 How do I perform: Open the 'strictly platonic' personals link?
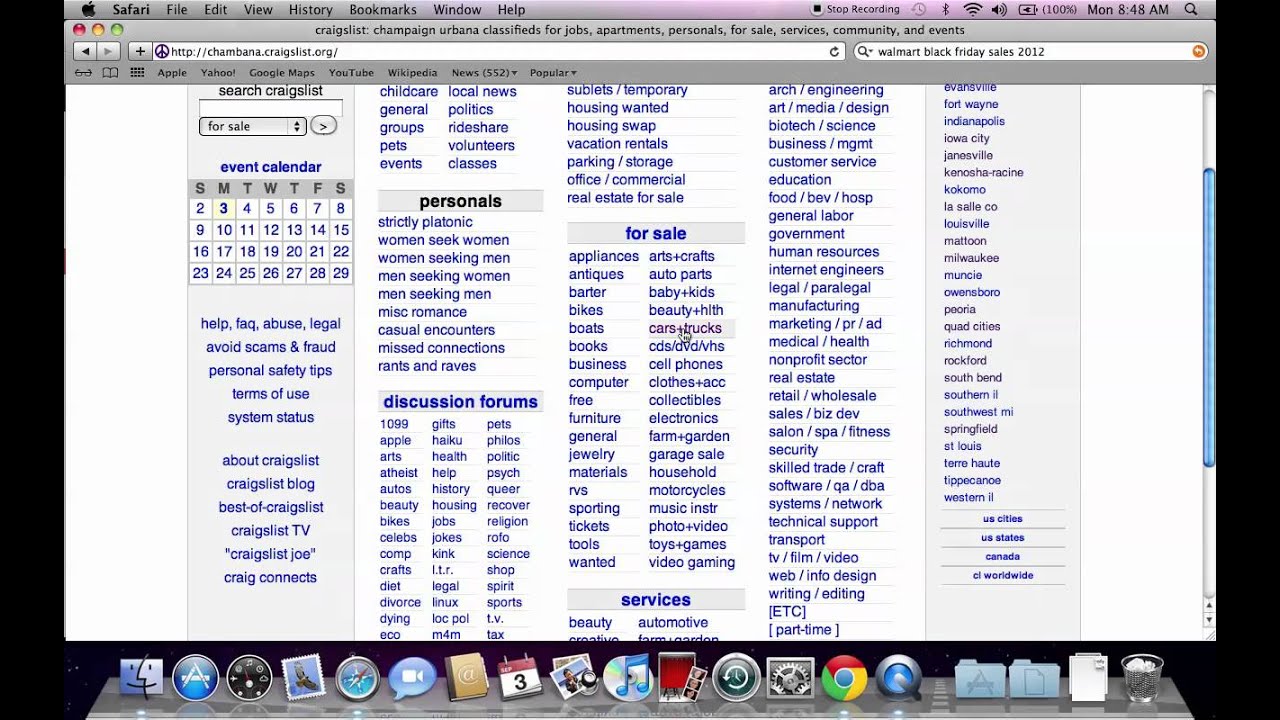click(x=425, y=222)
